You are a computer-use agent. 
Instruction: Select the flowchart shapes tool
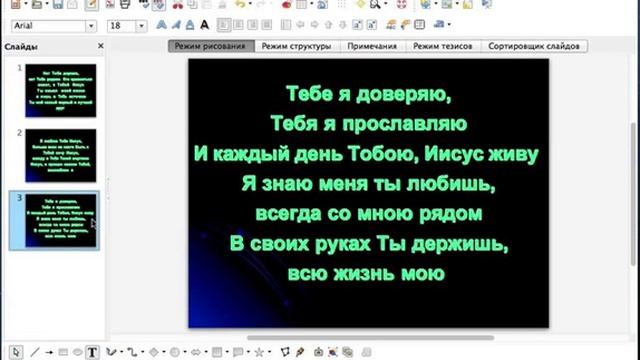(217, 352)
